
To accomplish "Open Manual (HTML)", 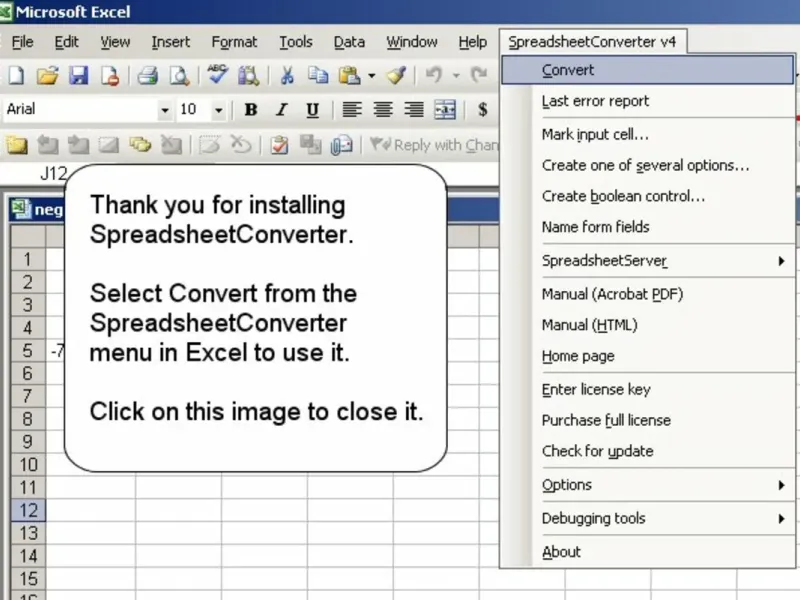I will tap(647, 325).
